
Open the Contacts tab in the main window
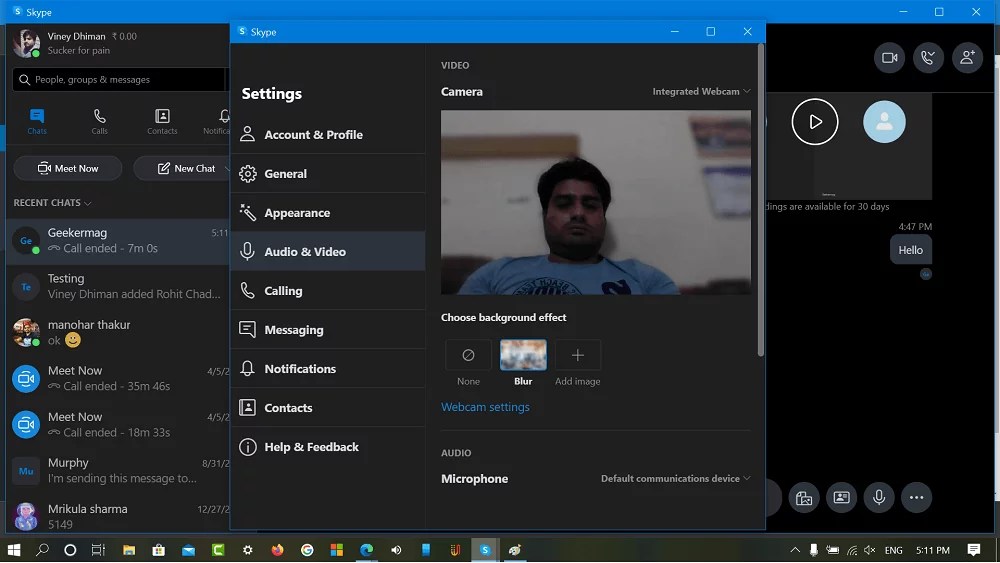pyautogui.click(x=162, y=121)
